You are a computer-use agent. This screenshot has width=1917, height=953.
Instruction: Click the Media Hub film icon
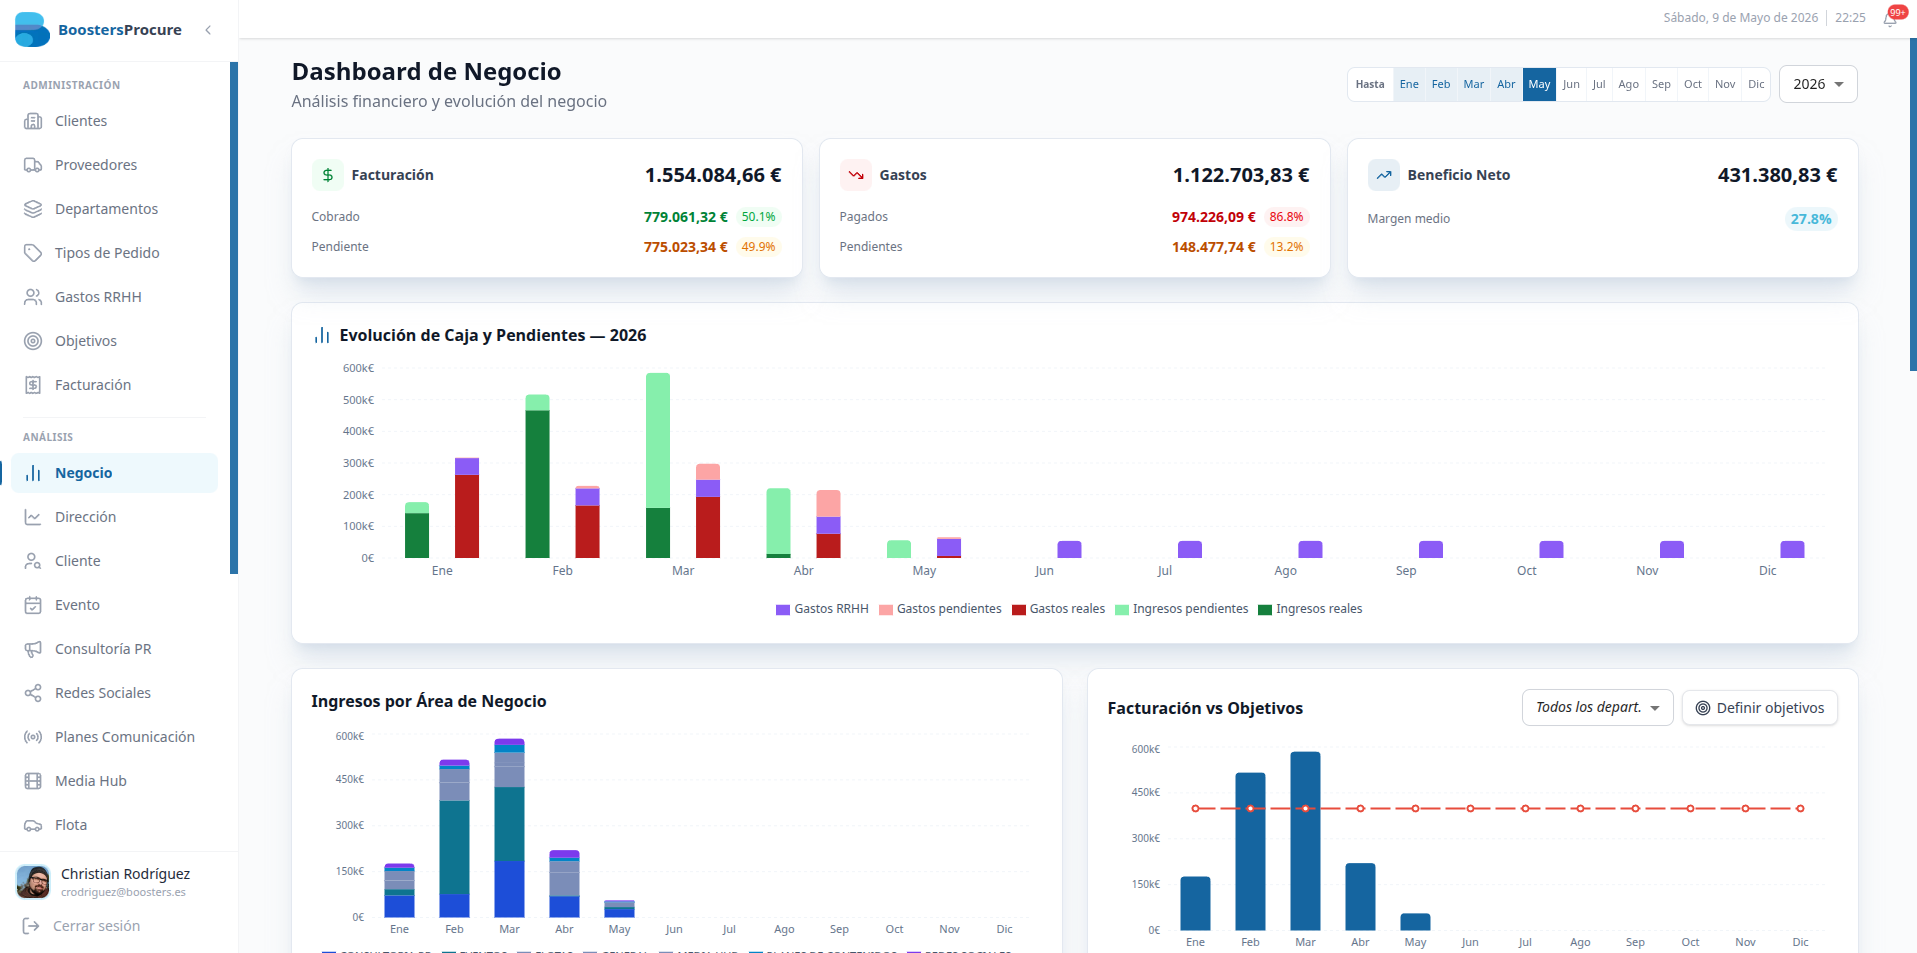click(33, 781)
